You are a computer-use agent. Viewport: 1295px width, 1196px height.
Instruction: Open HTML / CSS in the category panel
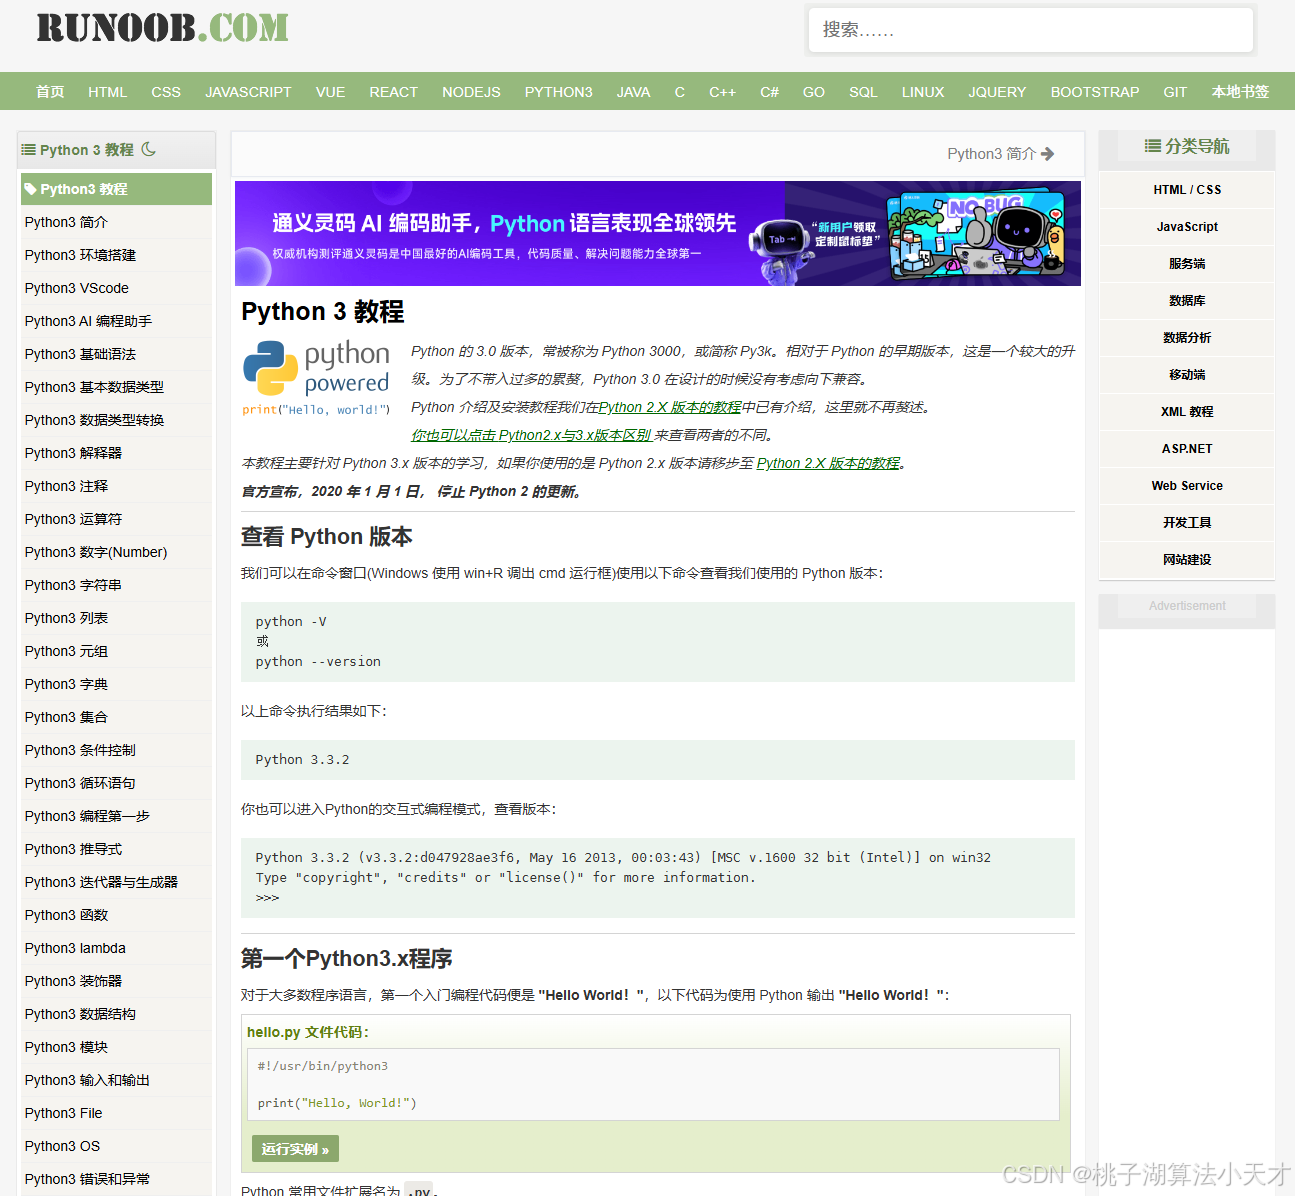(1187, 190)
